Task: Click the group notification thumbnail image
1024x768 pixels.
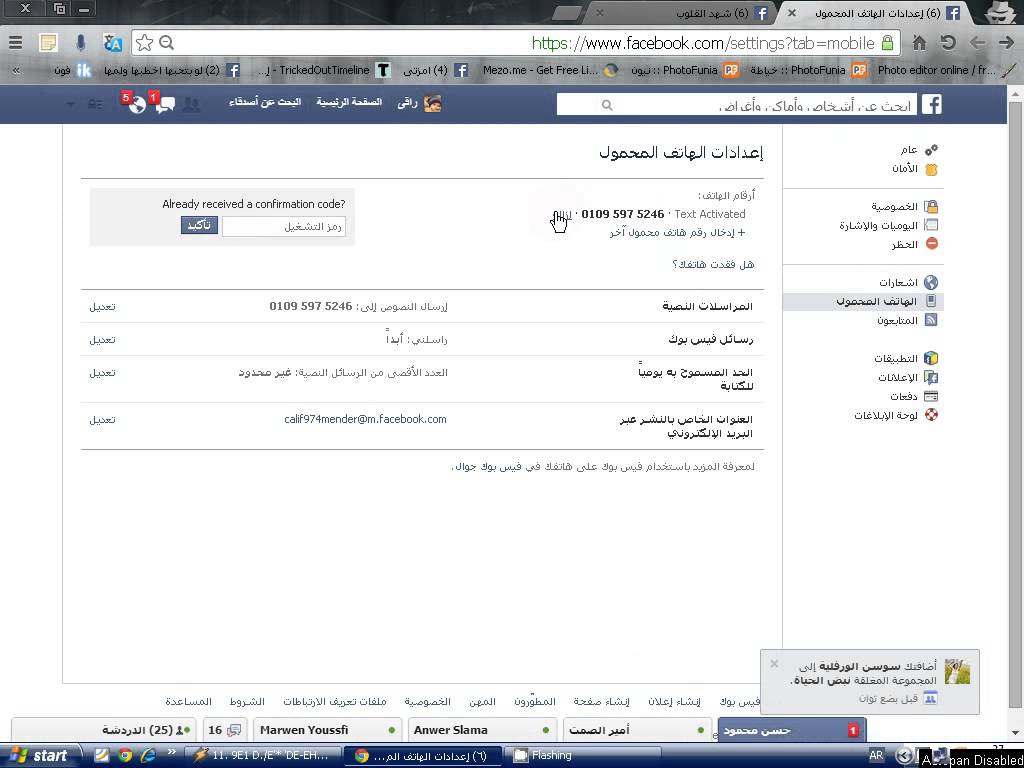Action: click(x=957, y=671)
